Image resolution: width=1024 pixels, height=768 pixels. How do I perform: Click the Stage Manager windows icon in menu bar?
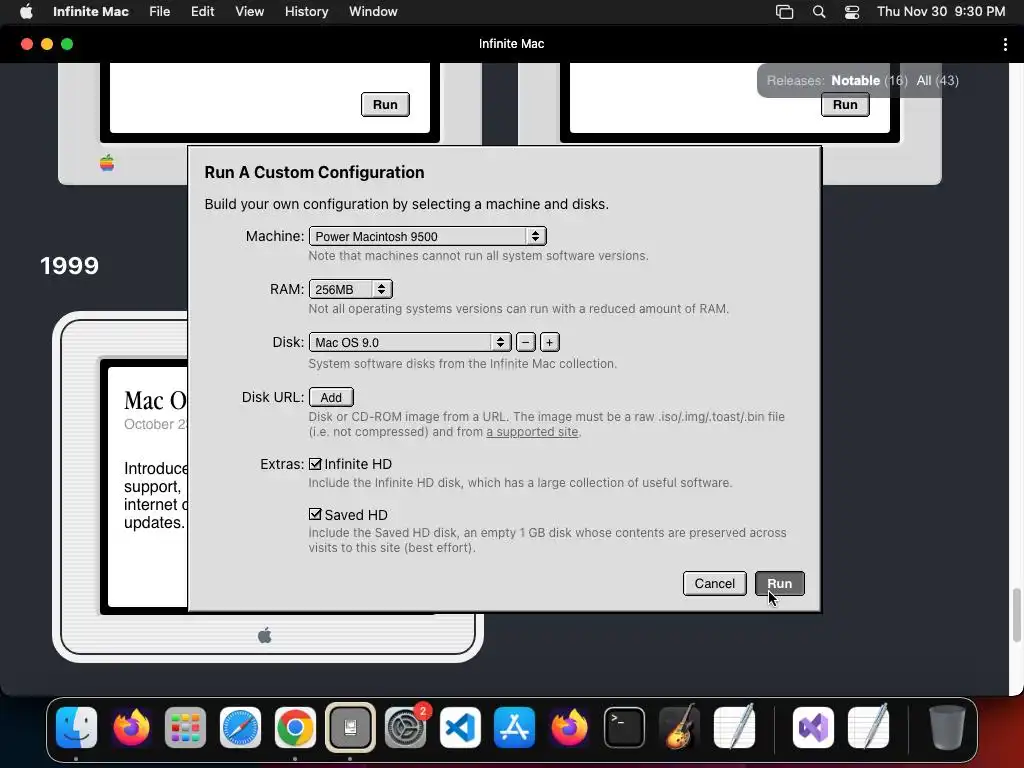click(784, 11)
